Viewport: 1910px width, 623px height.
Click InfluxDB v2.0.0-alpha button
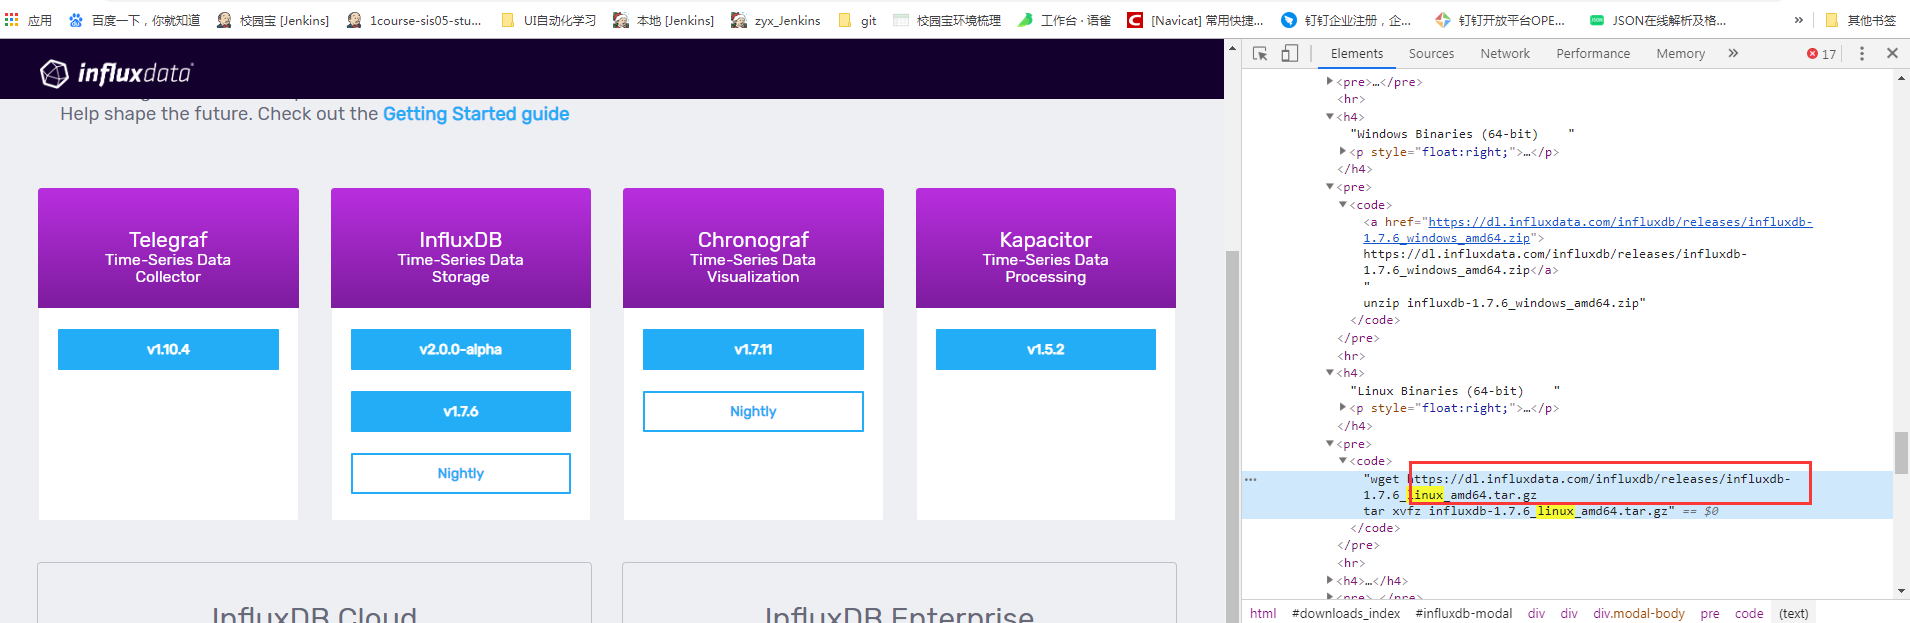(461, 349)
